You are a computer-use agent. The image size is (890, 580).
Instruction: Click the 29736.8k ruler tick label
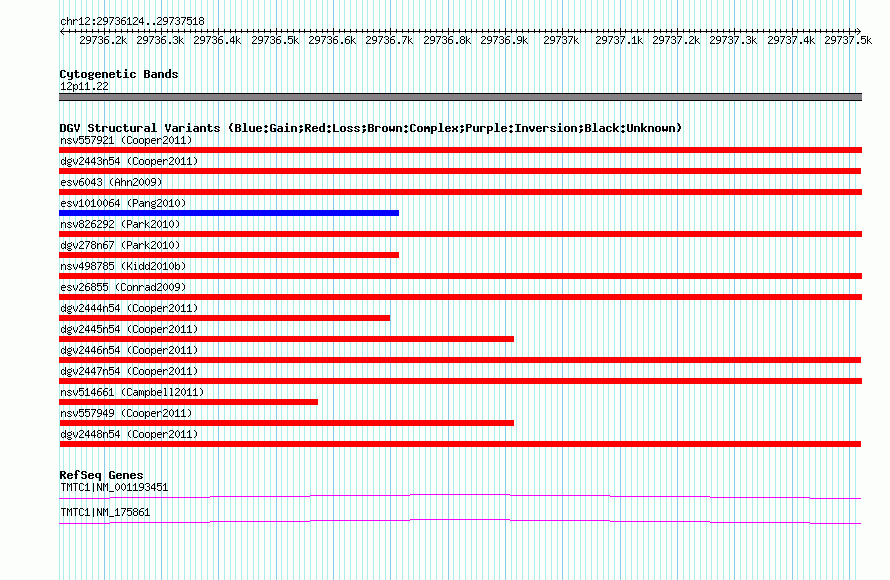tap(447, 40)
